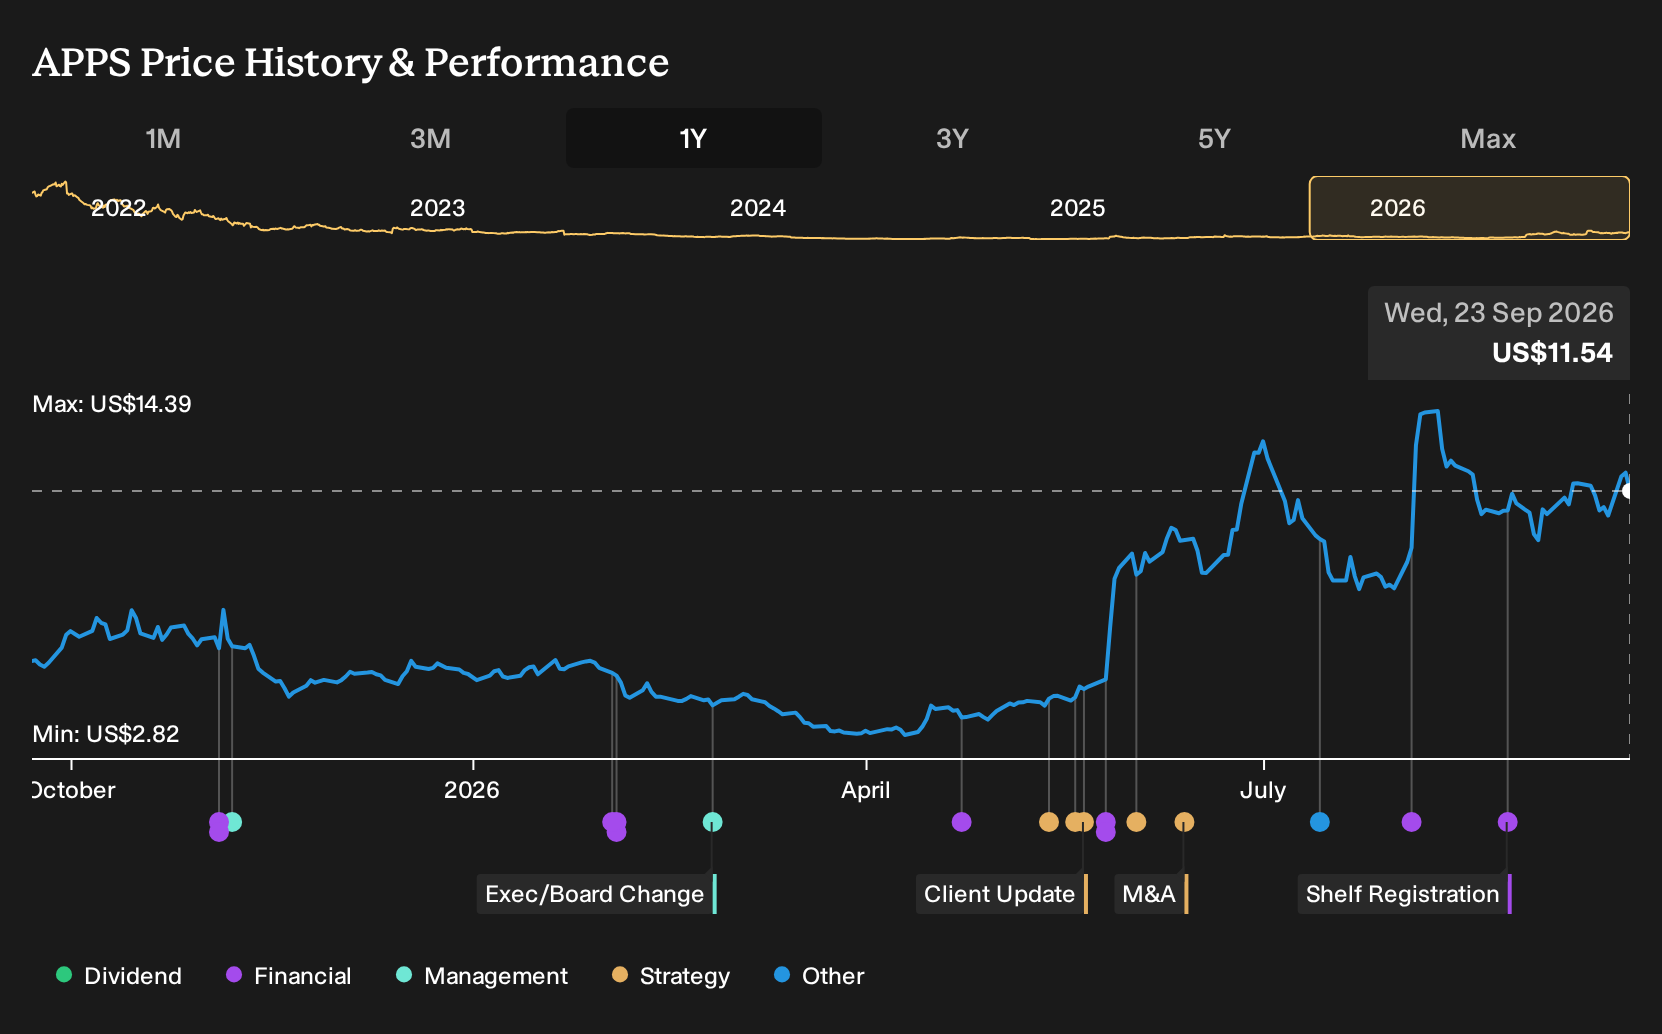Image resolution: width=1662 pixels, height=1034 pixels.
Task: Switch to the 5Y time range
Action: pyautogui.click(x=1214, y=138)
